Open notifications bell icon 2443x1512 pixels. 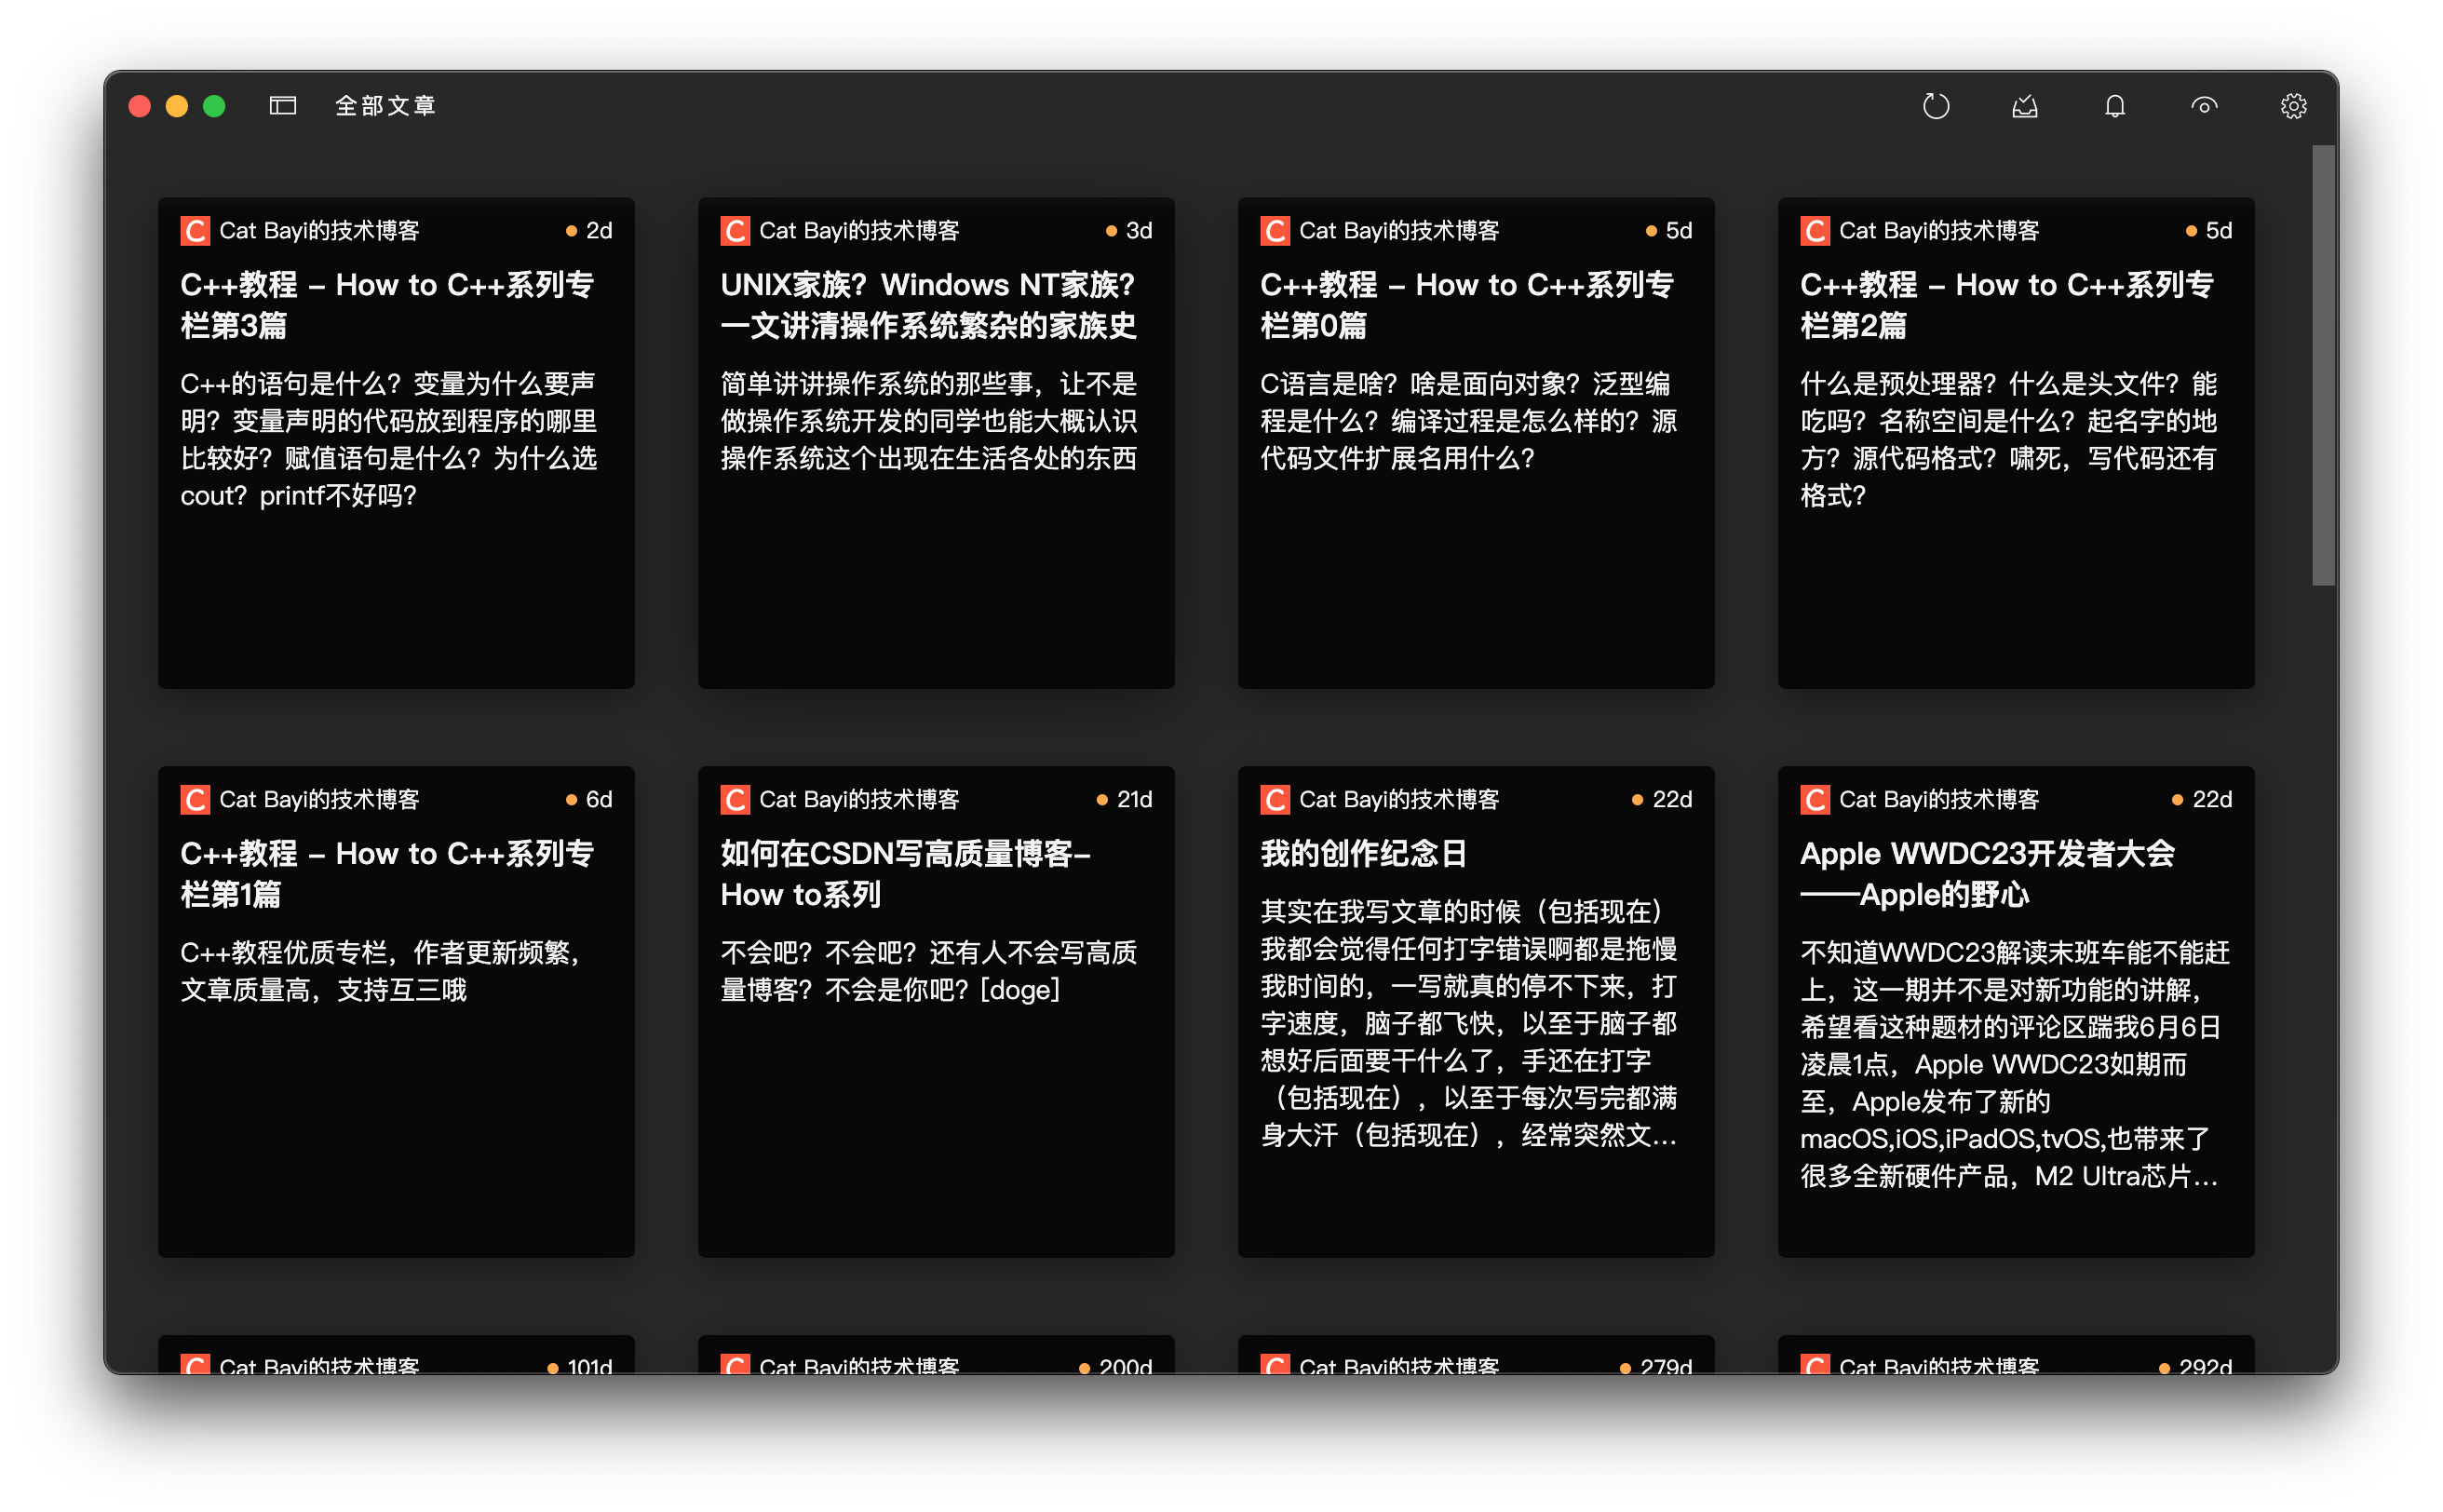coord(2114,106)
